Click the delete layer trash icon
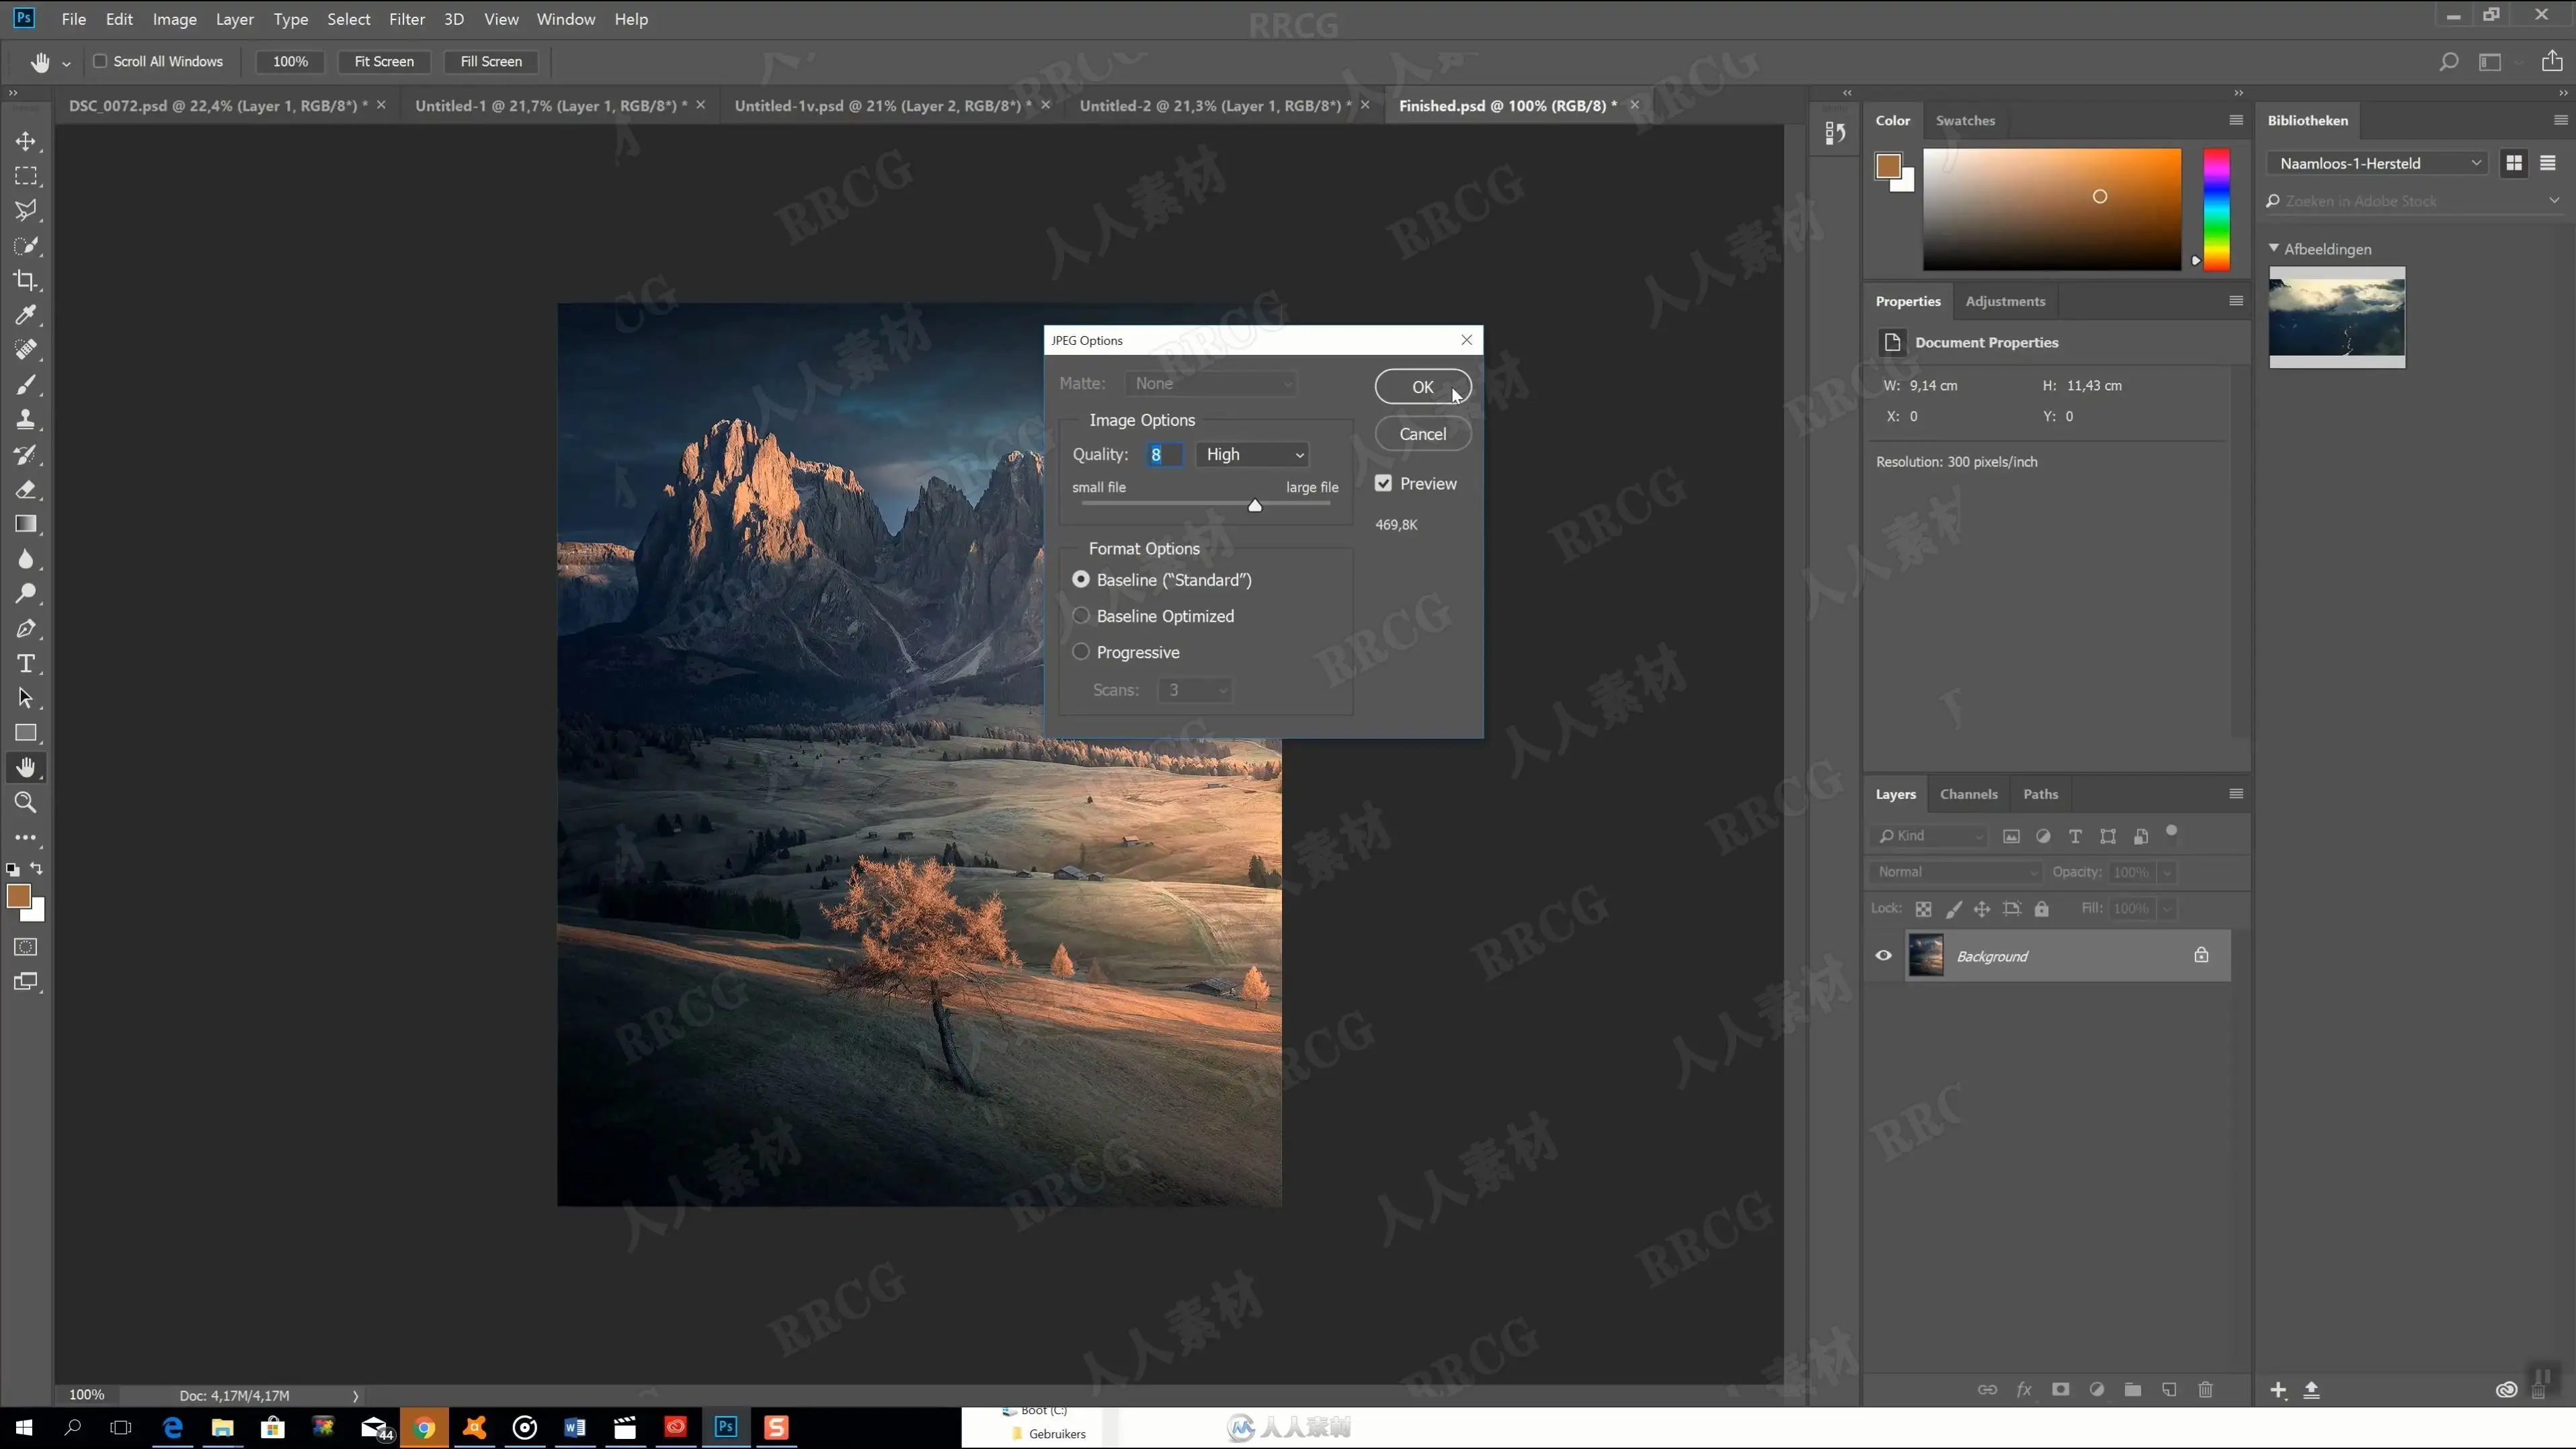The width and height of the screenshot is (2576, 1449). pyautogui.click(x=2205, y=1390)
